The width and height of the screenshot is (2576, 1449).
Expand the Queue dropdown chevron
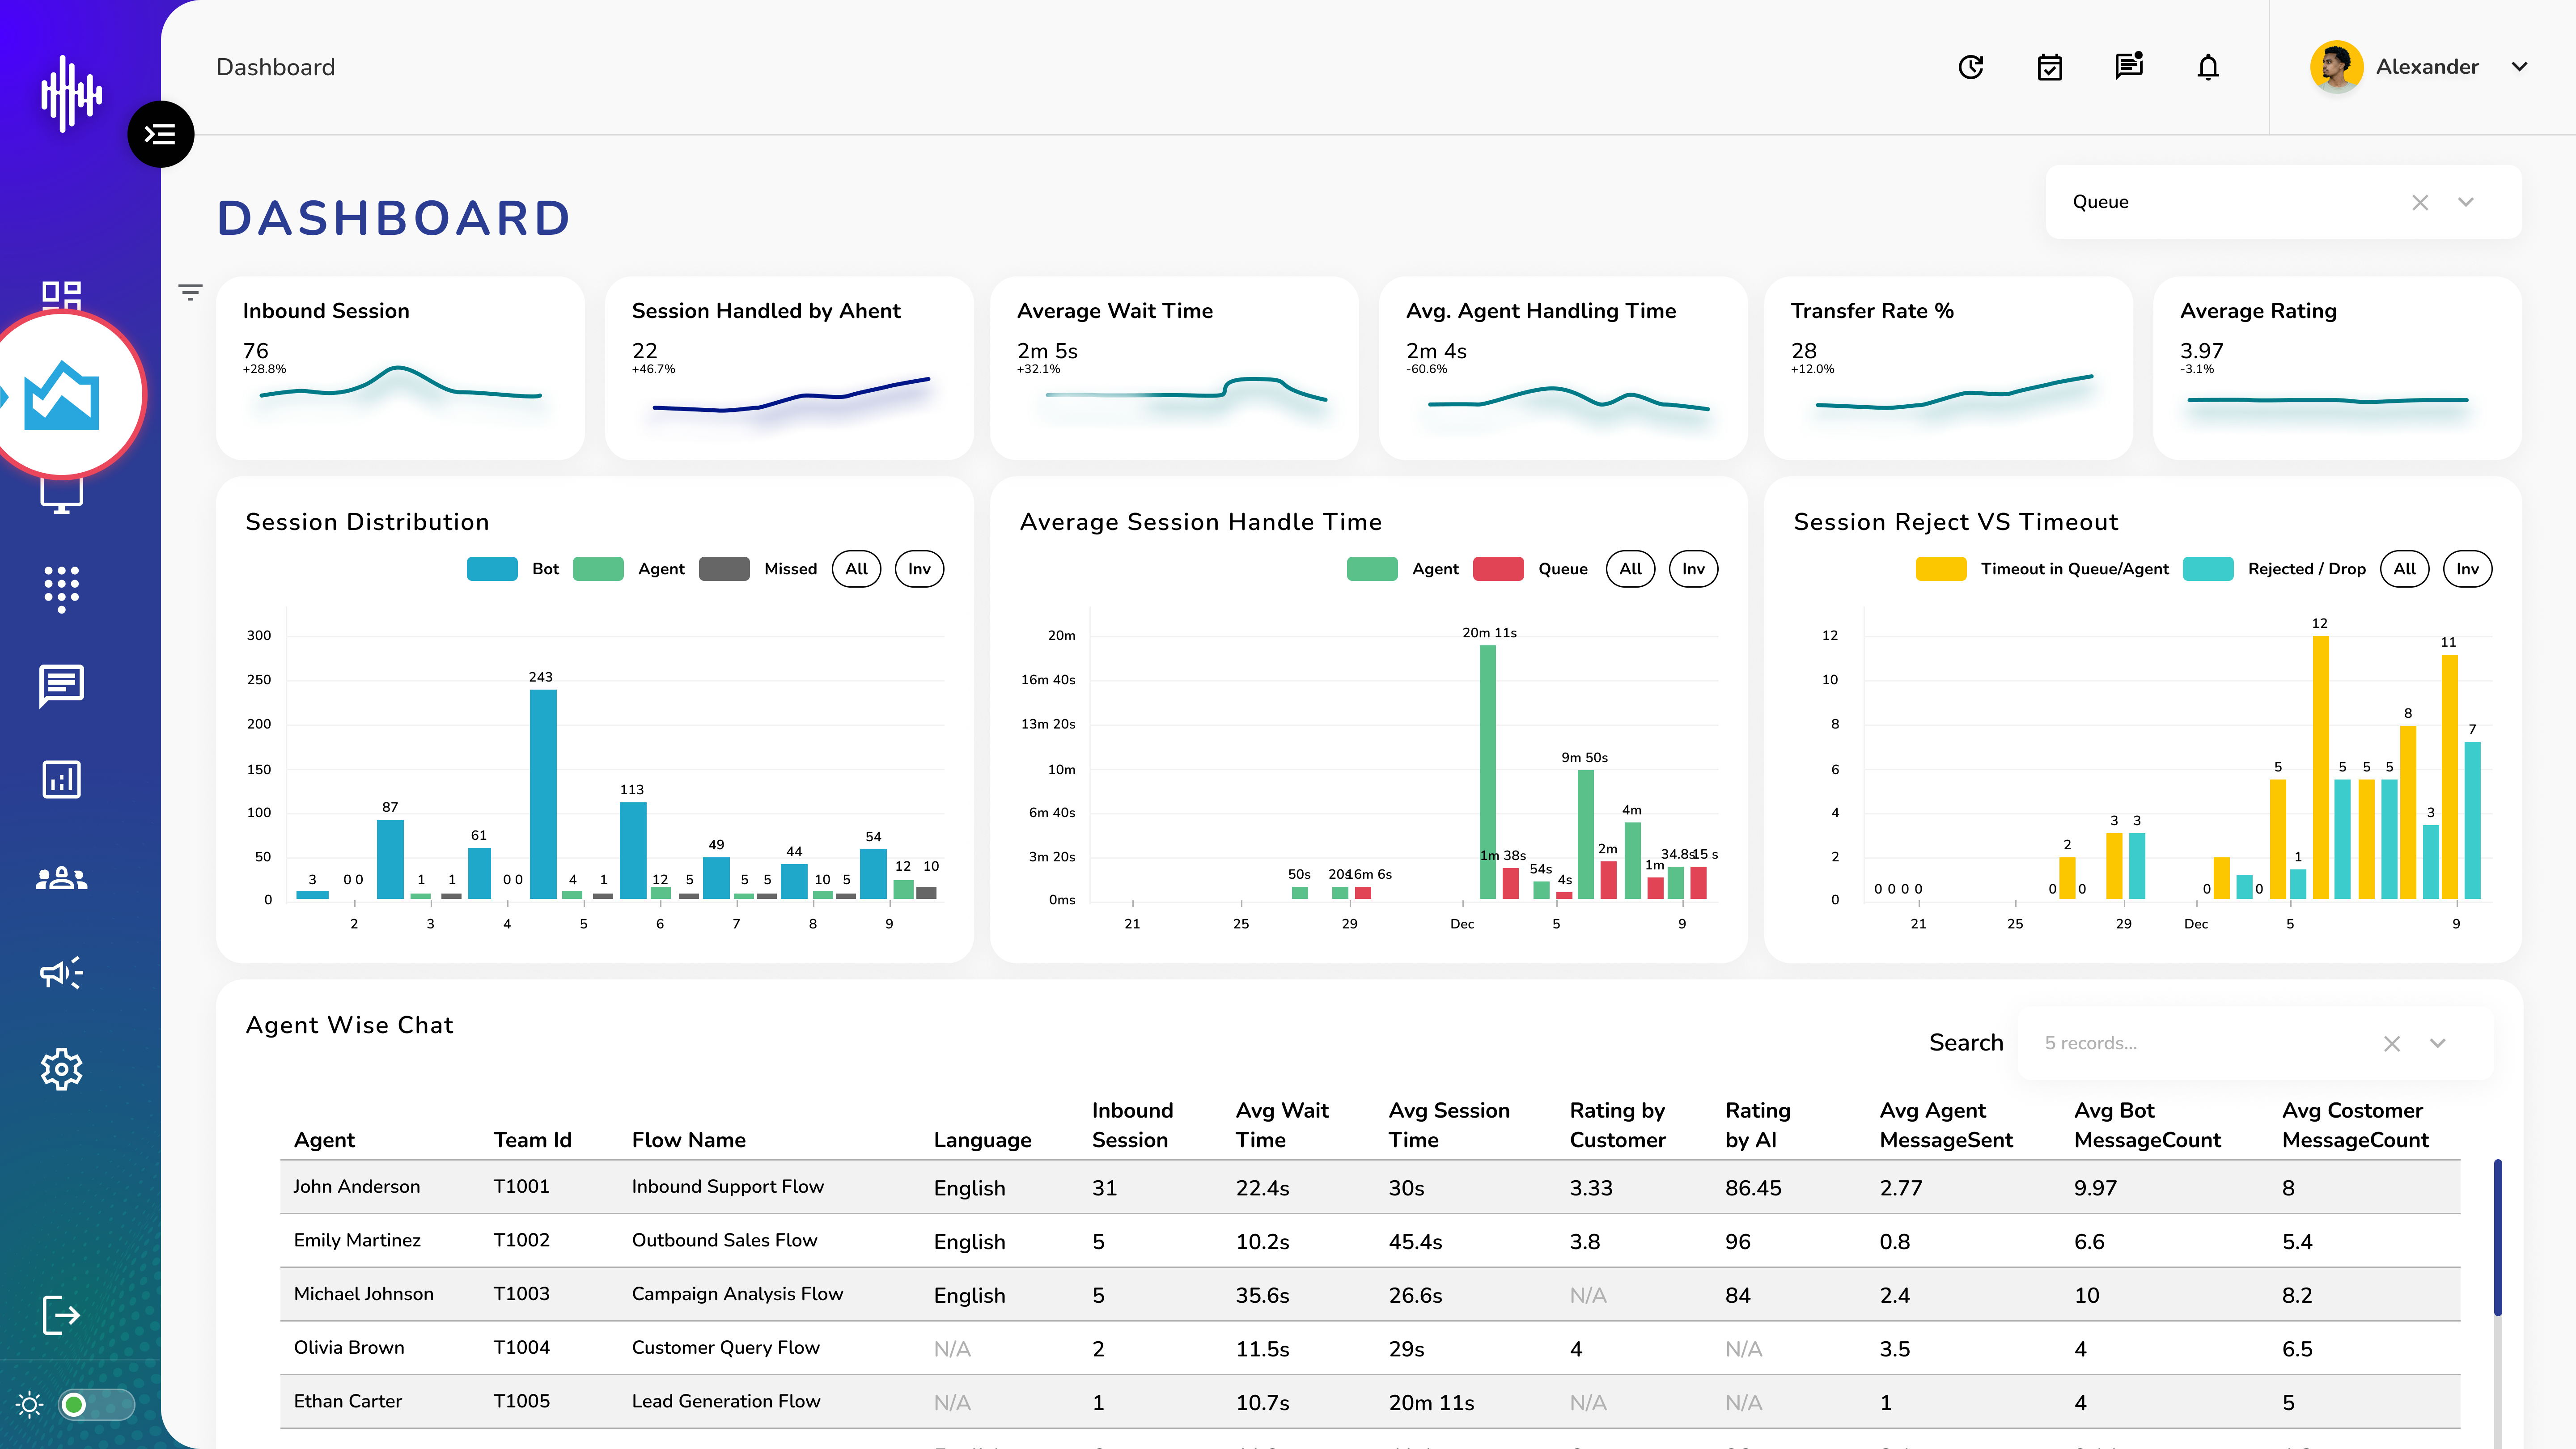pos(2466,202)
